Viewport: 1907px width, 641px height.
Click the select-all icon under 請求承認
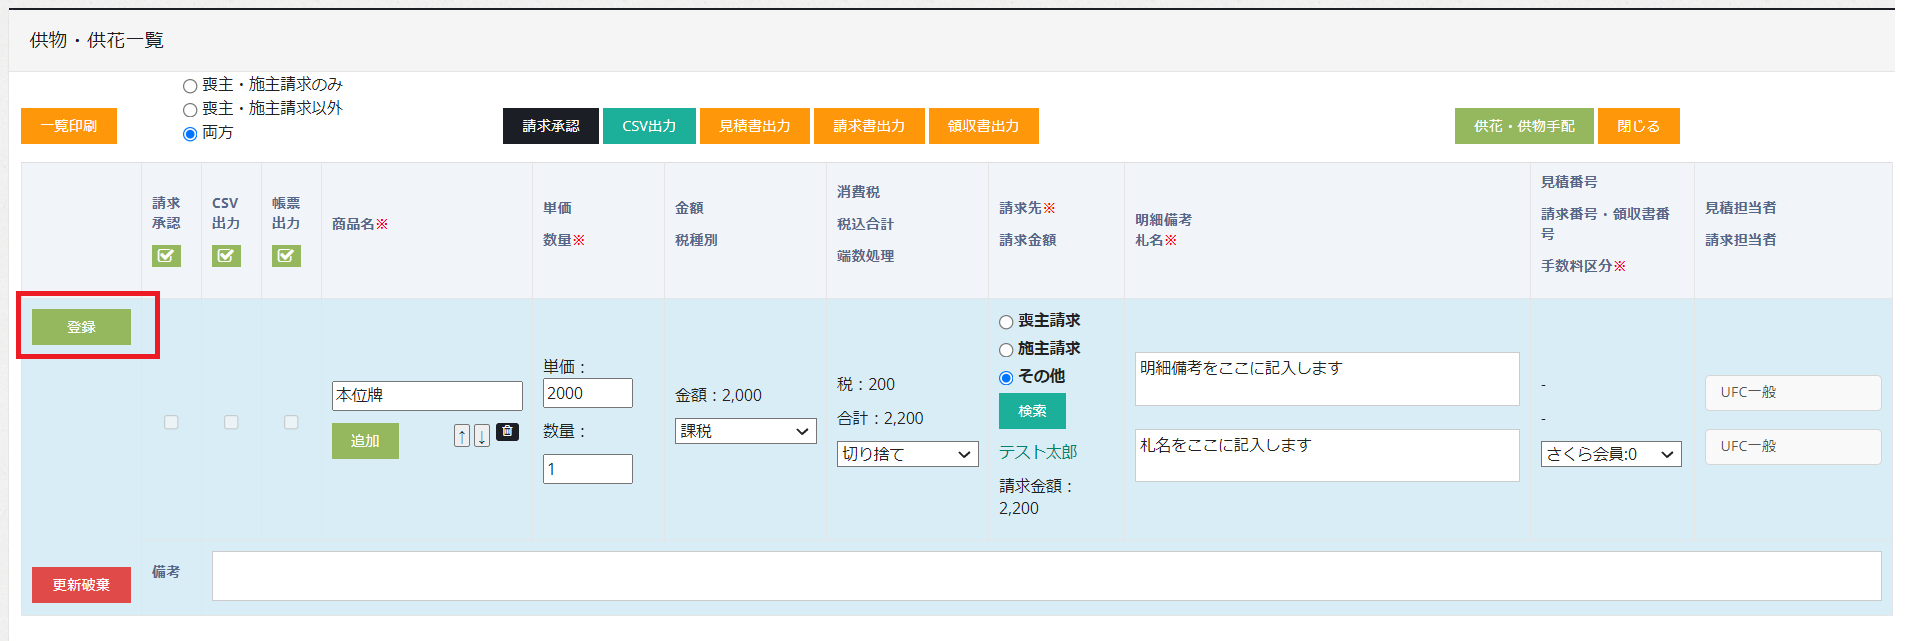tap(166, 256)
